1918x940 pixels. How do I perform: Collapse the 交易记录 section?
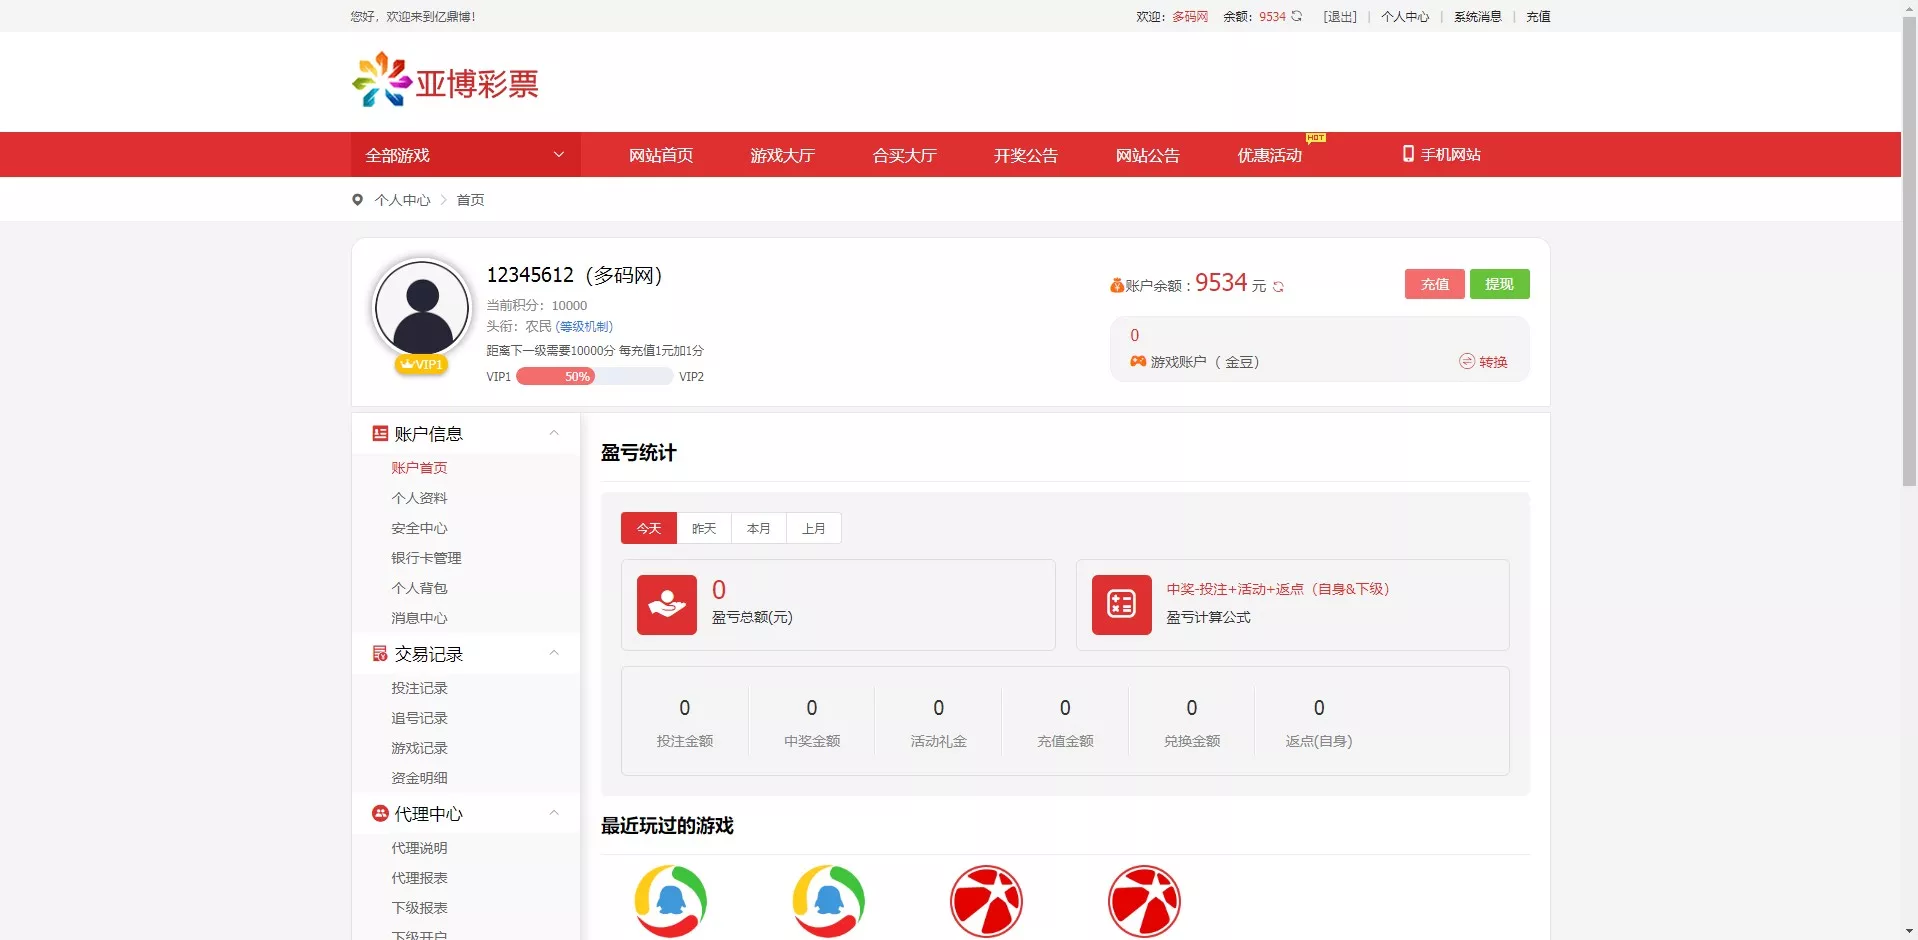(x=554, y=653)
